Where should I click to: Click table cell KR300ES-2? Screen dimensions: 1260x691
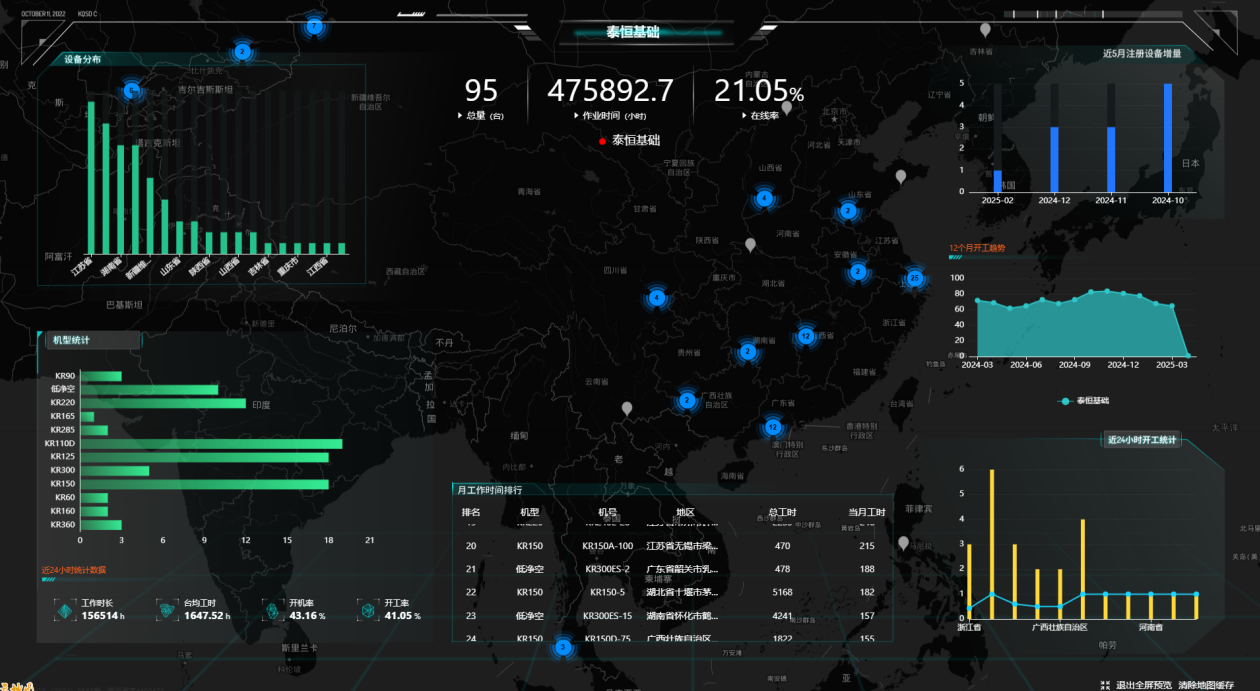(x=608, y=569)
